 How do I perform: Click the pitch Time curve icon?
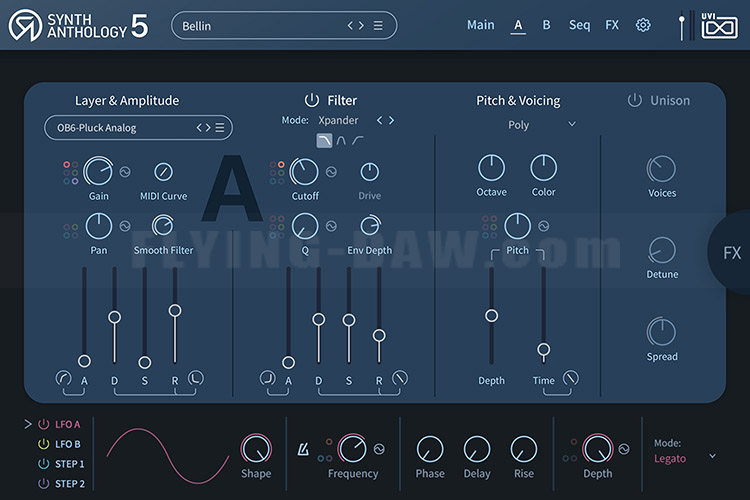coord(570,378)
